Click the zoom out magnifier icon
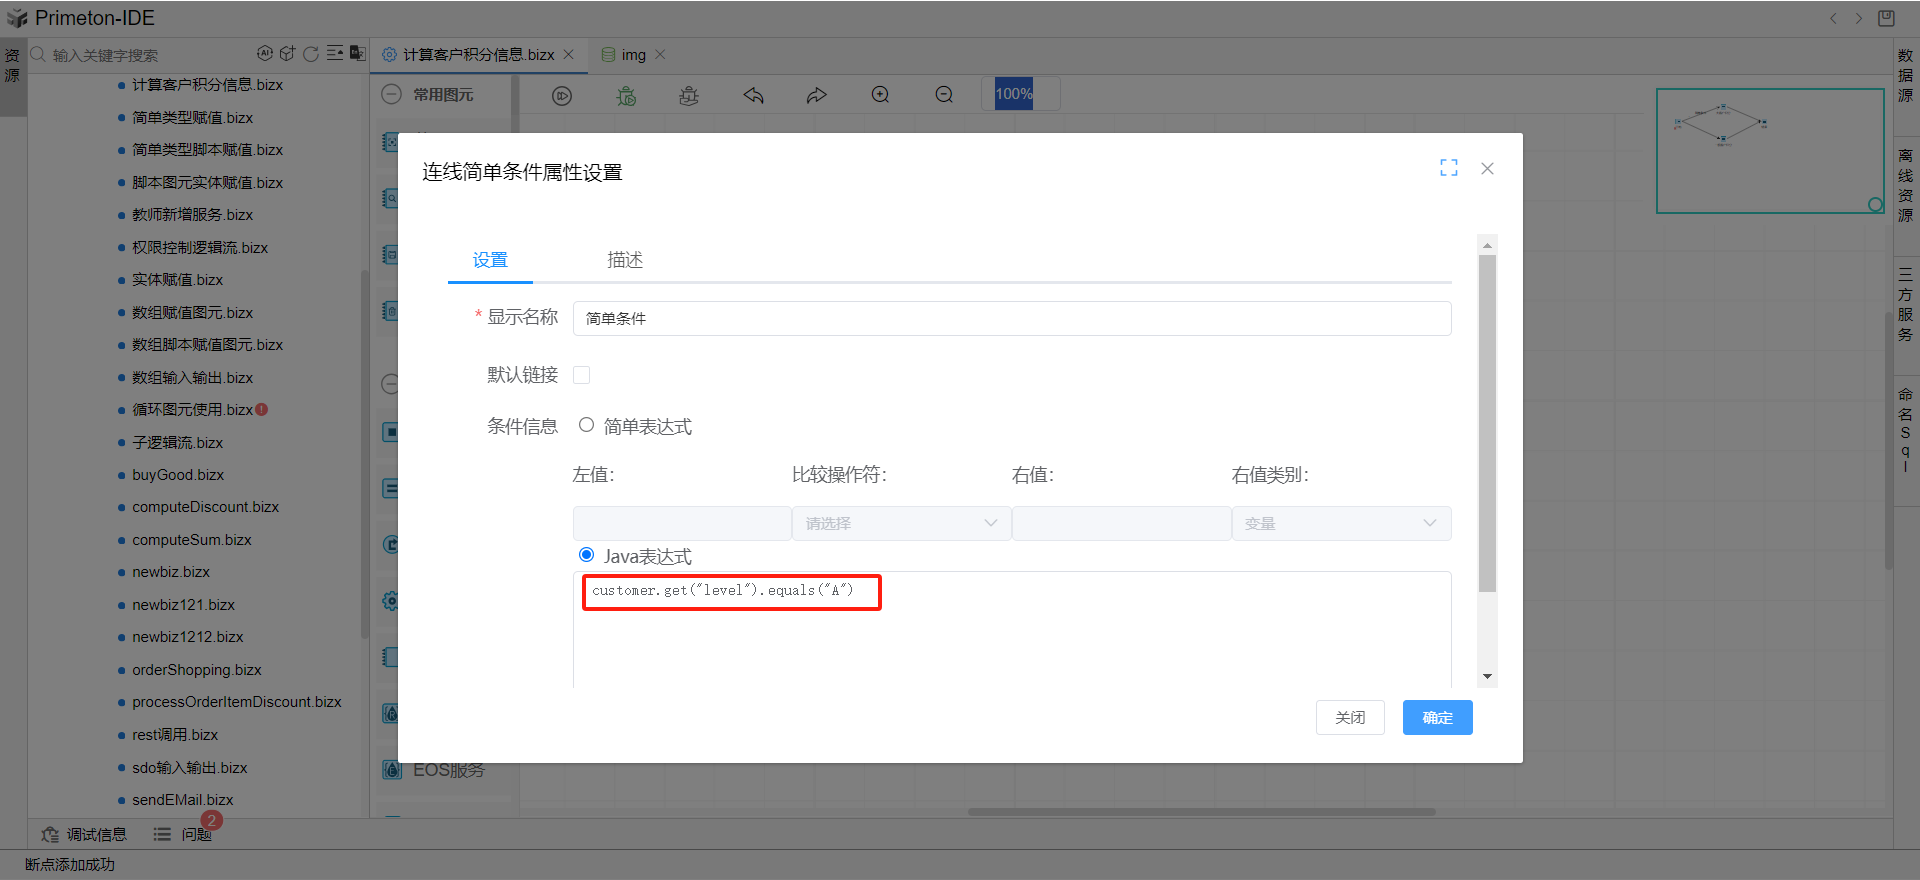 [x=944, y=95]
